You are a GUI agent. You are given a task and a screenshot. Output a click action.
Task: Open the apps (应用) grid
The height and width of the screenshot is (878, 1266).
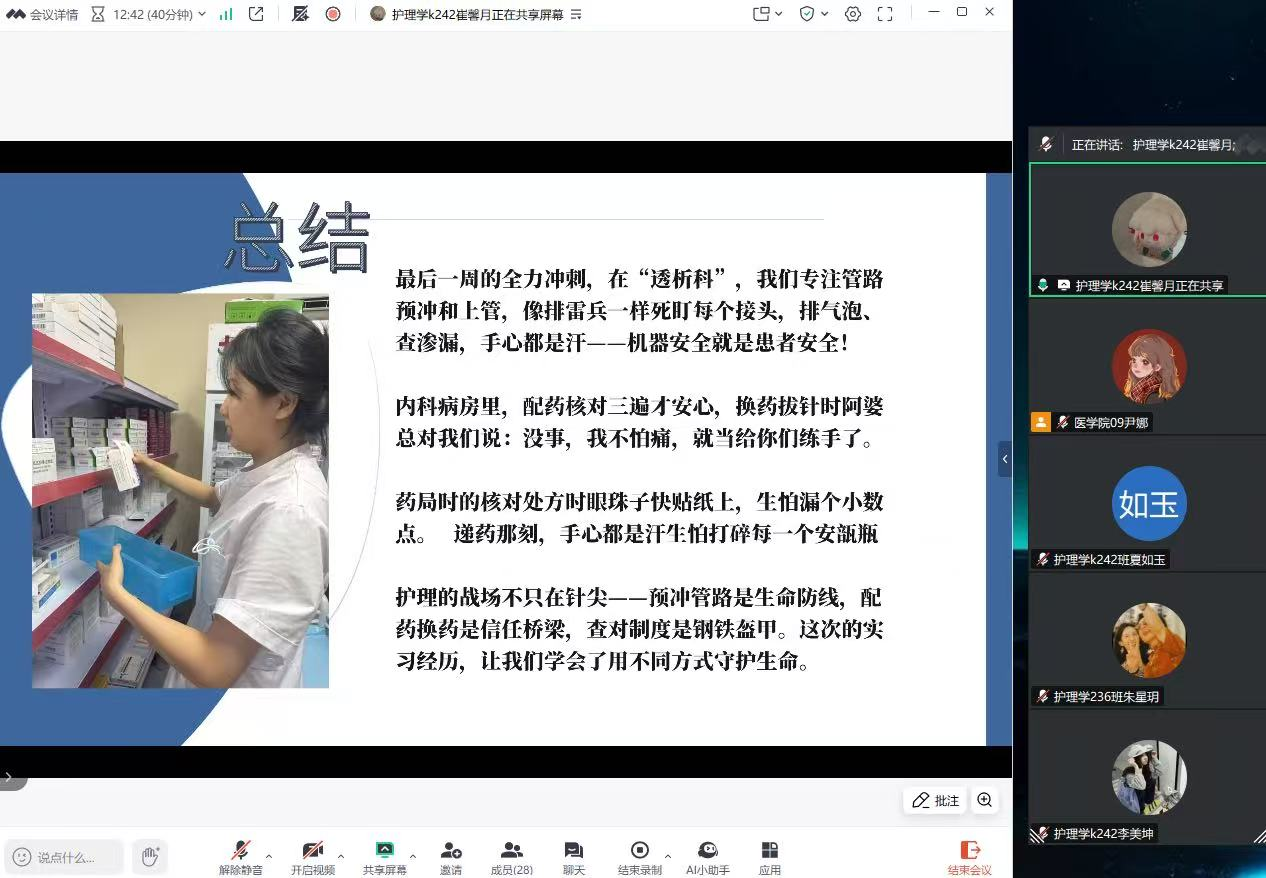[769, 856]
